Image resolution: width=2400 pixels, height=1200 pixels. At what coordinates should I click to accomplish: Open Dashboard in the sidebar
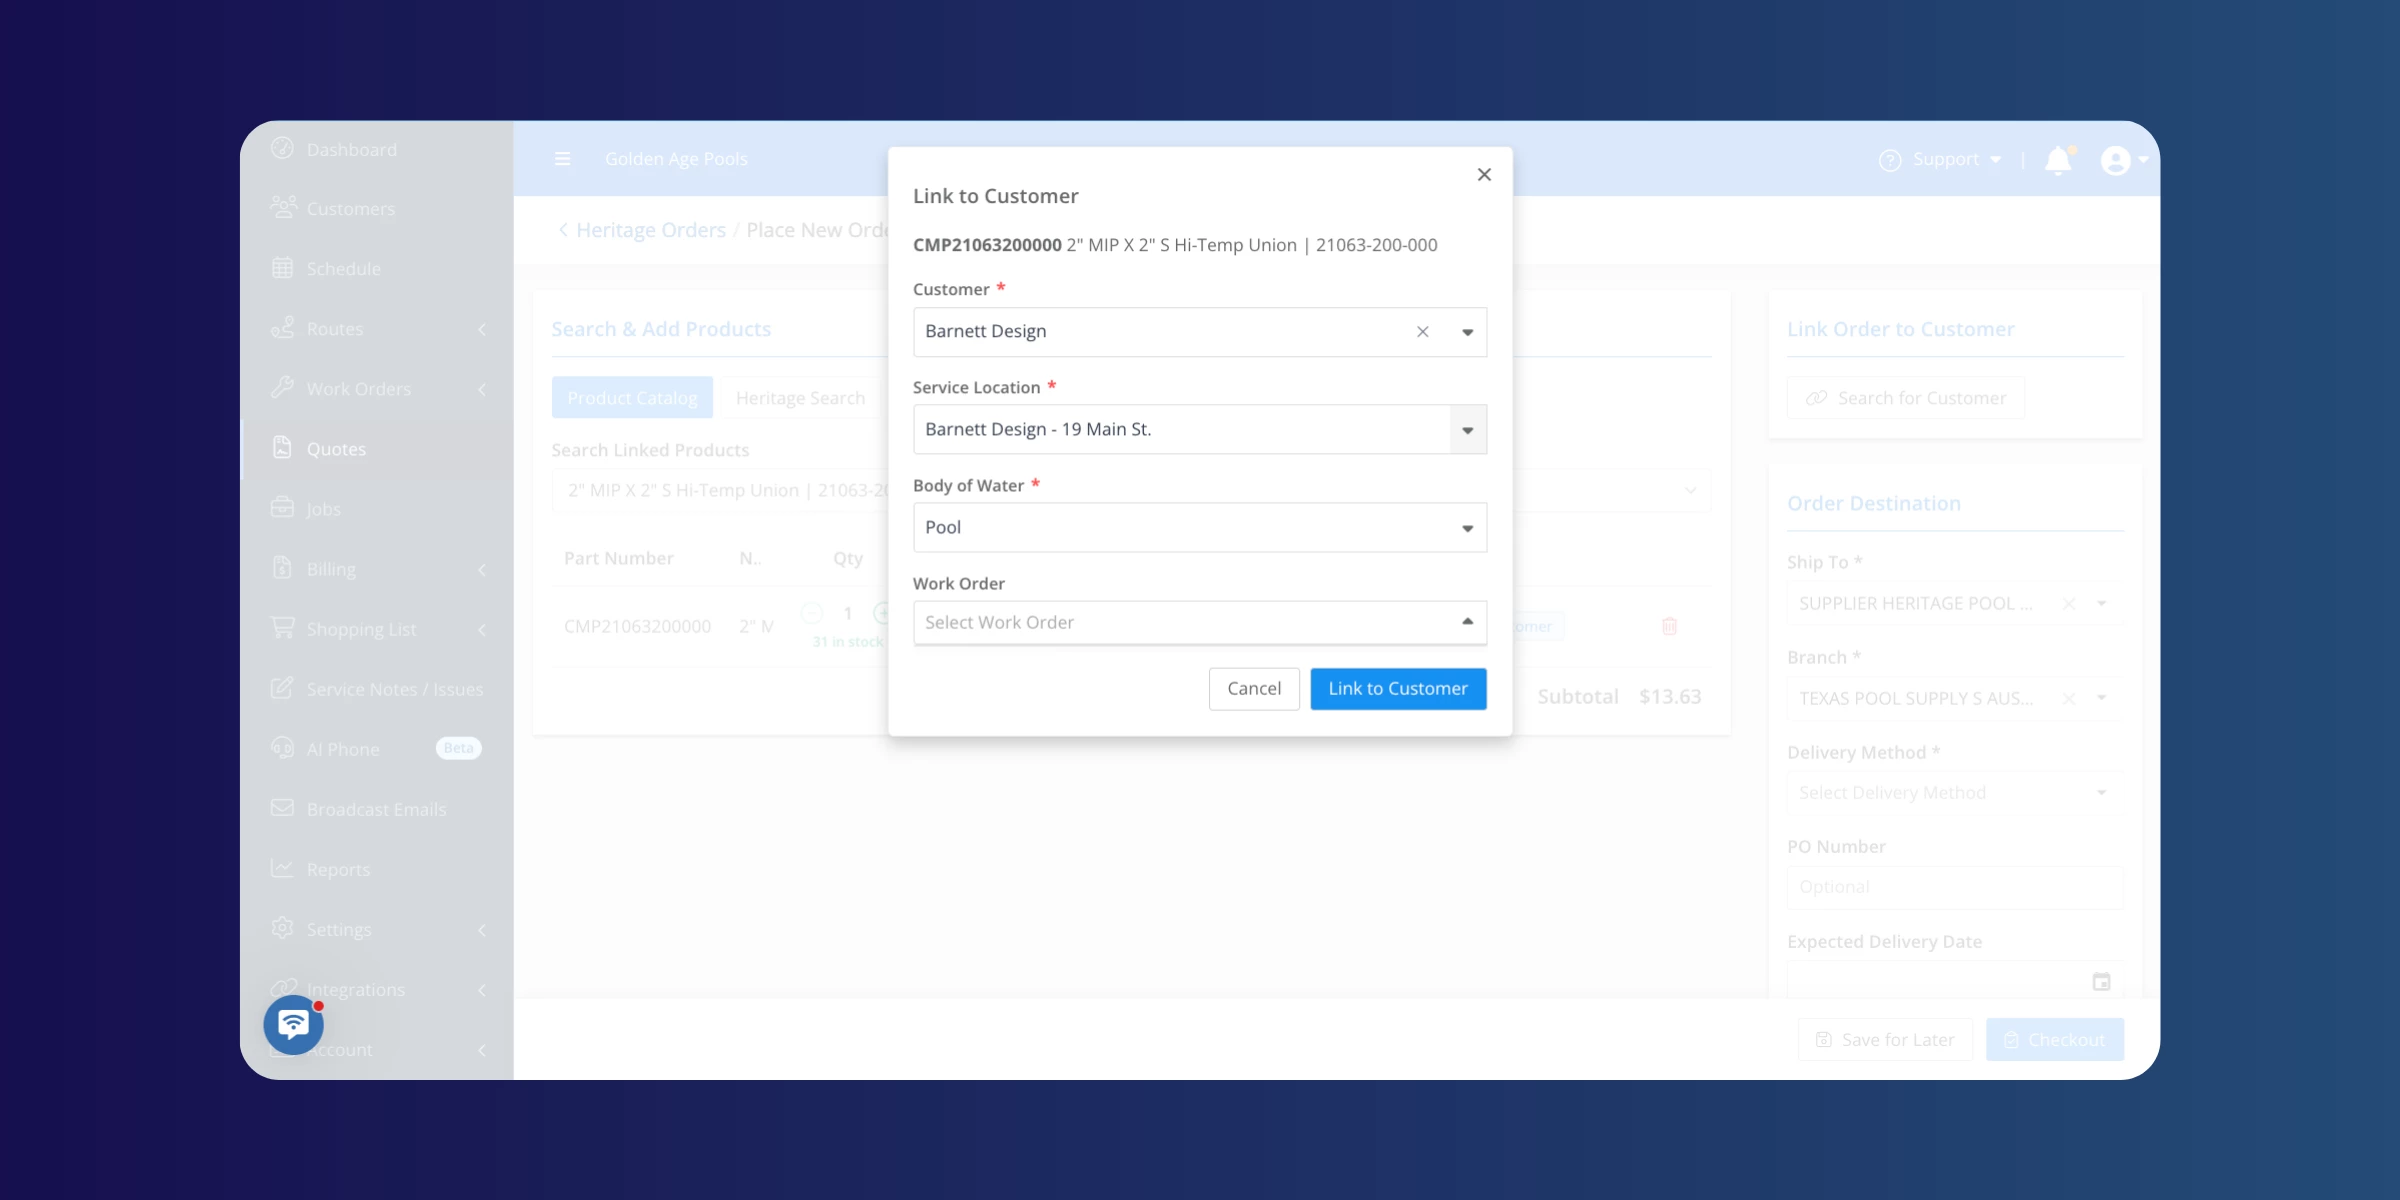tap(351, 150)
